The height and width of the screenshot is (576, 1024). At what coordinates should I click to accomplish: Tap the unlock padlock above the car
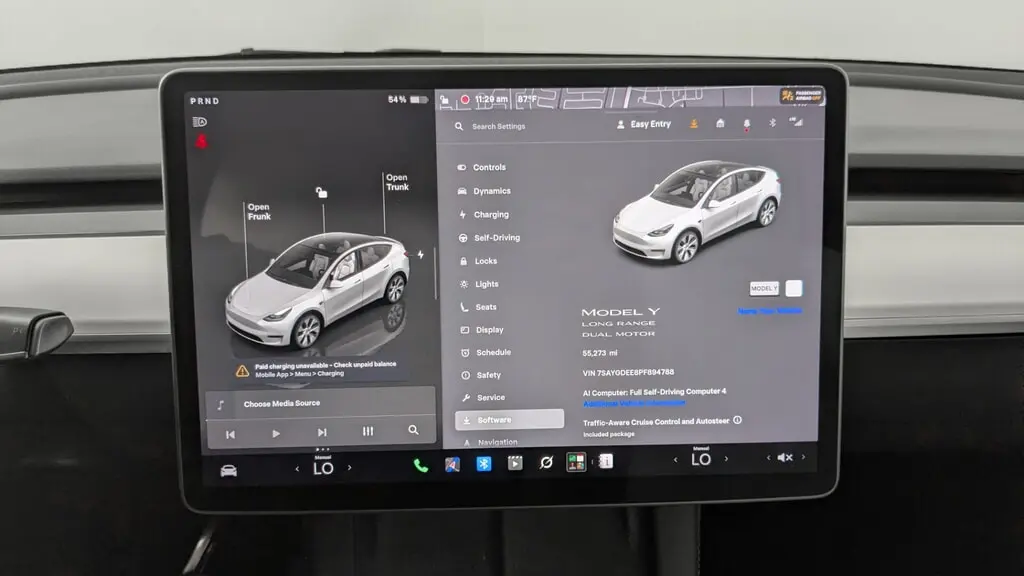pos(321,192)
